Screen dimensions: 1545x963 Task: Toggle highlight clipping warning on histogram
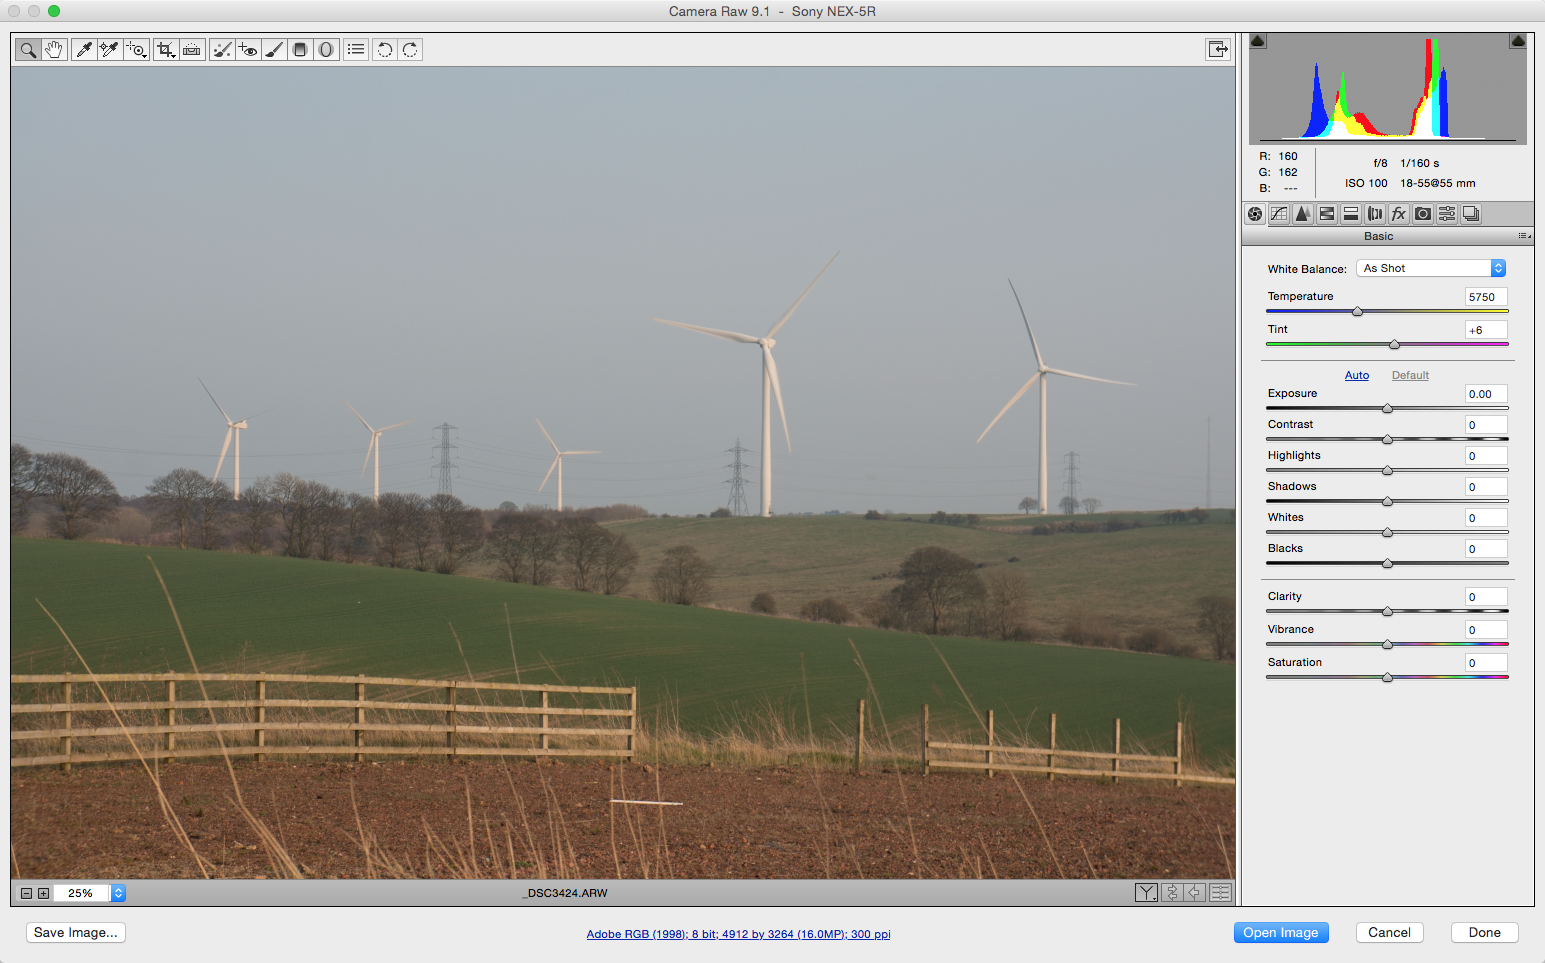coord(1518,41)
